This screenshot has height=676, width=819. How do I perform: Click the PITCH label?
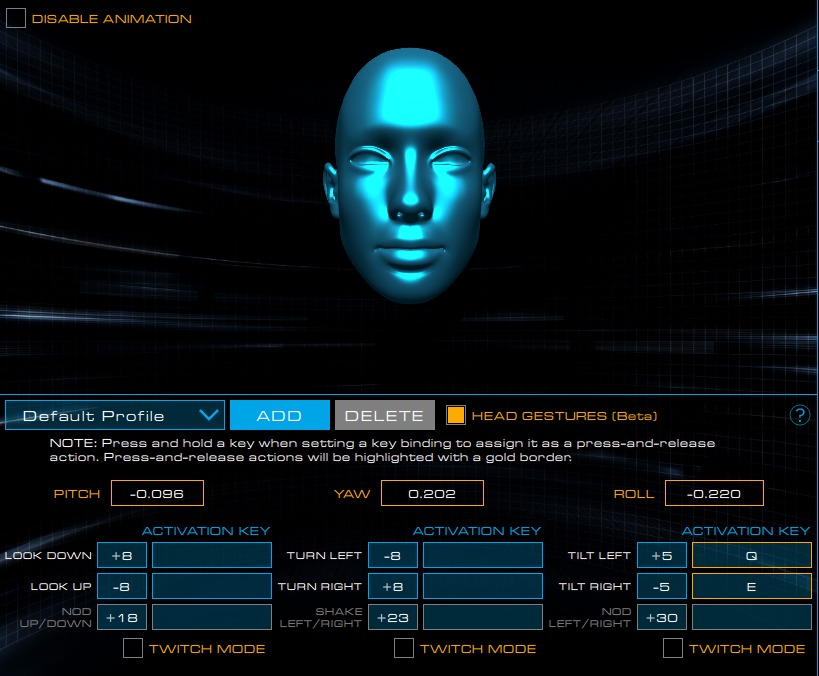tap(77, 494)
